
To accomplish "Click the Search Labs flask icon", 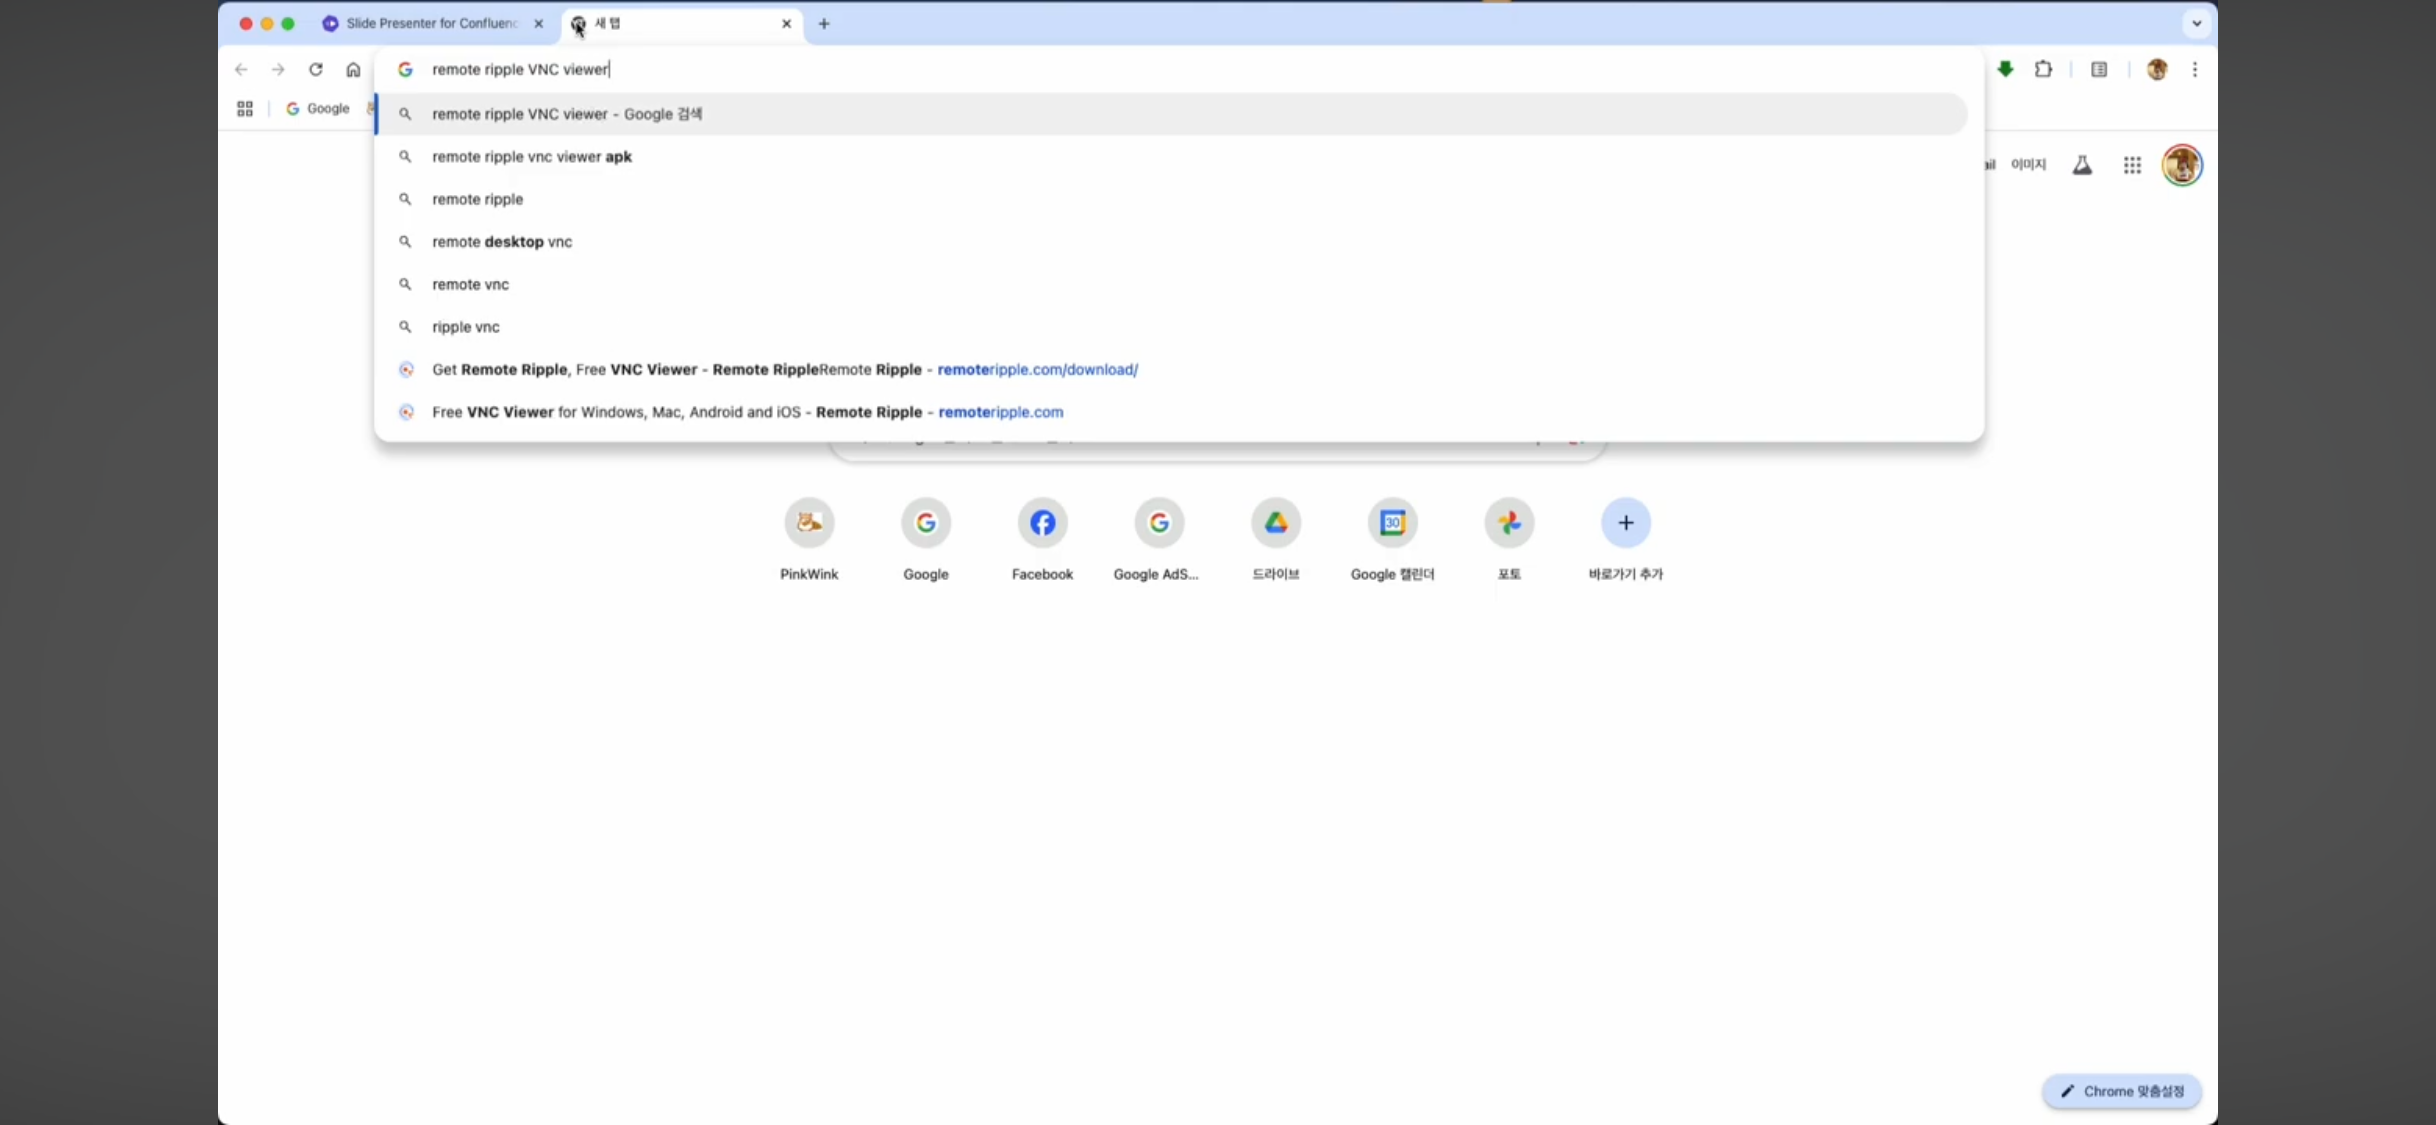I will [x=2082, y=165].
